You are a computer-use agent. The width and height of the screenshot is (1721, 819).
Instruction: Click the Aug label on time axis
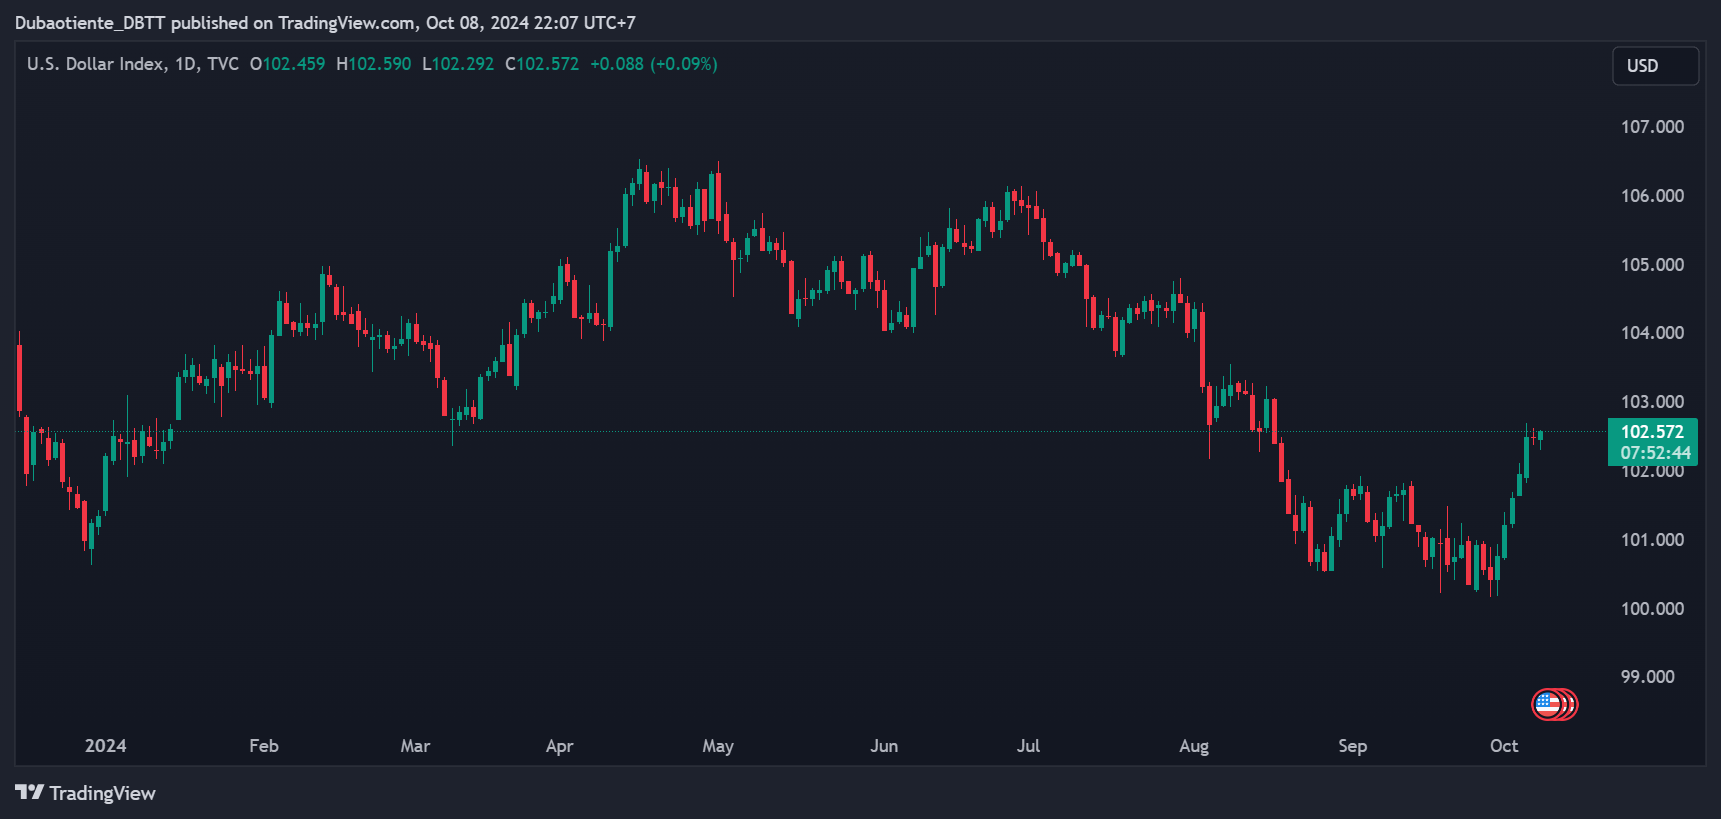point(1194,746)
